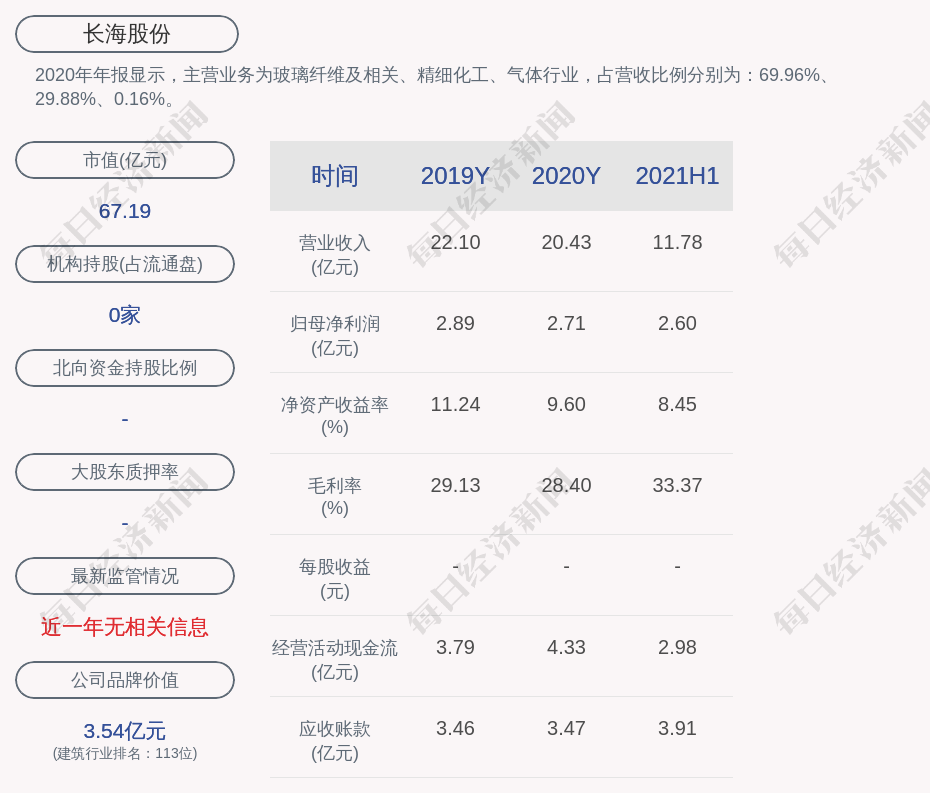930x793 pixels.
Task: Select the 北向资金持股比例 label pill
Action: [125, 368]
